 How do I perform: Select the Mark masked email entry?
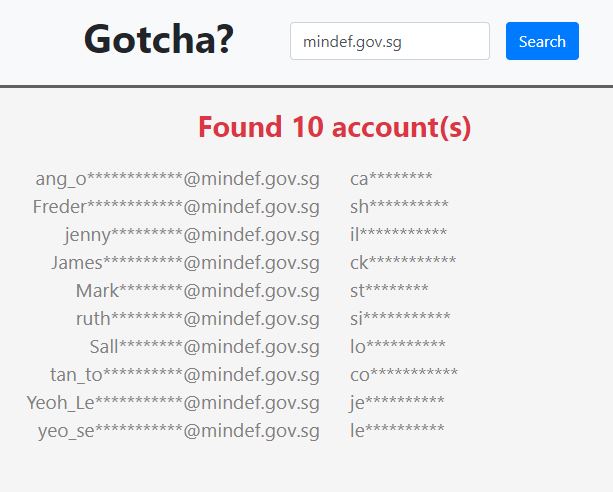click(x=197, y=291)
